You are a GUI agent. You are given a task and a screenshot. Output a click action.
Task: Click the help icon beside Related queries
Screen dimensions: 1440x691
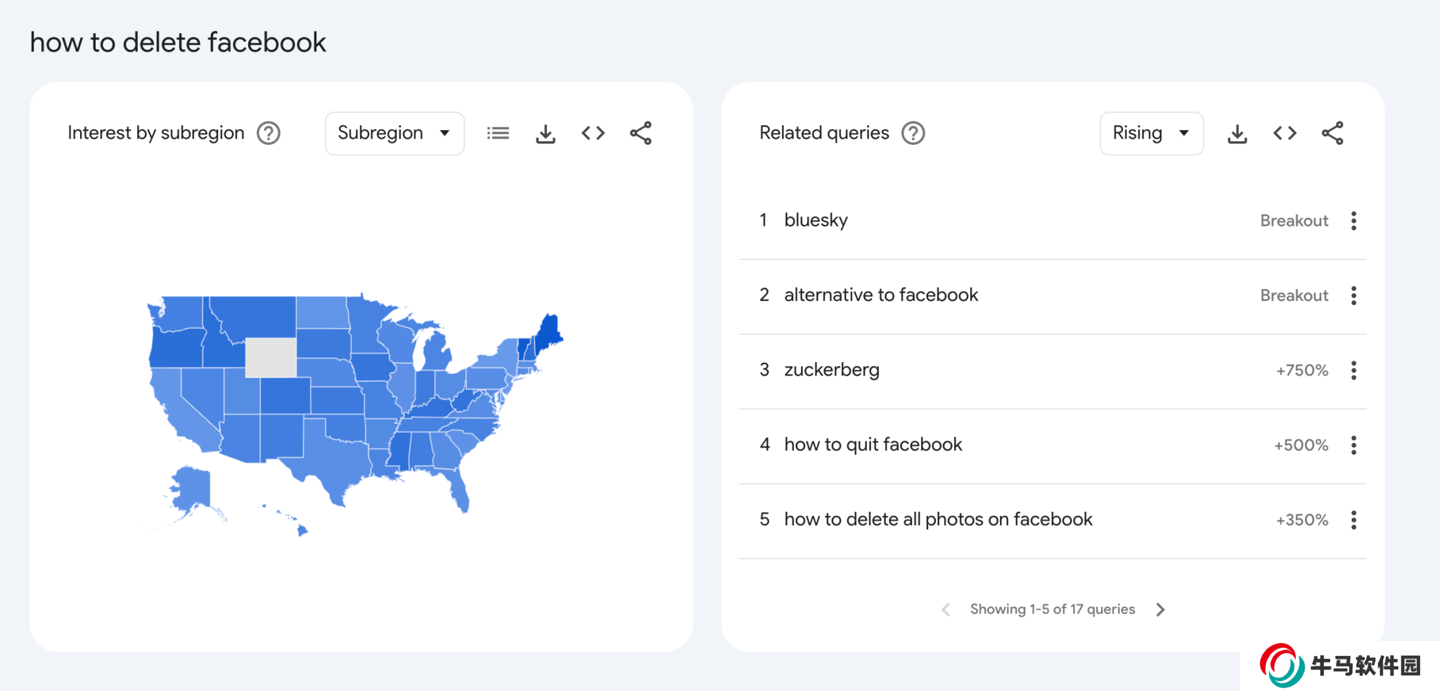tap(913, 133)
